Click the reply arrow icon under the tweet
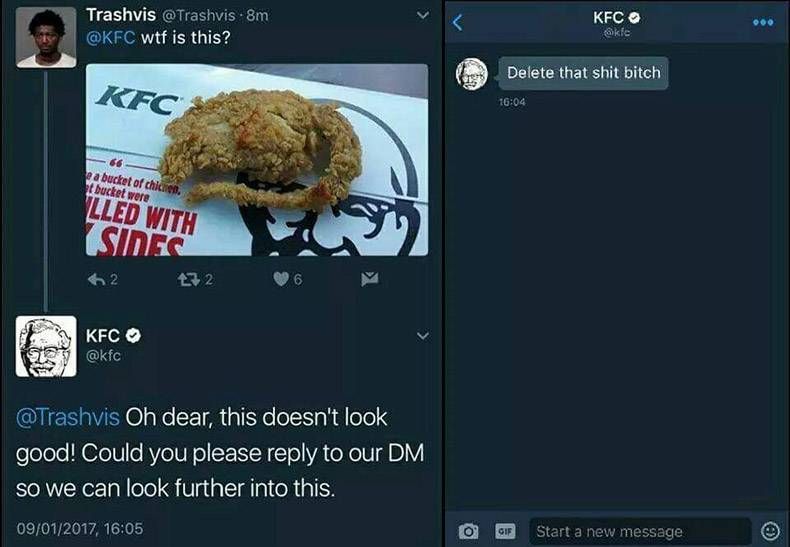790x547 pixels. 98,280
